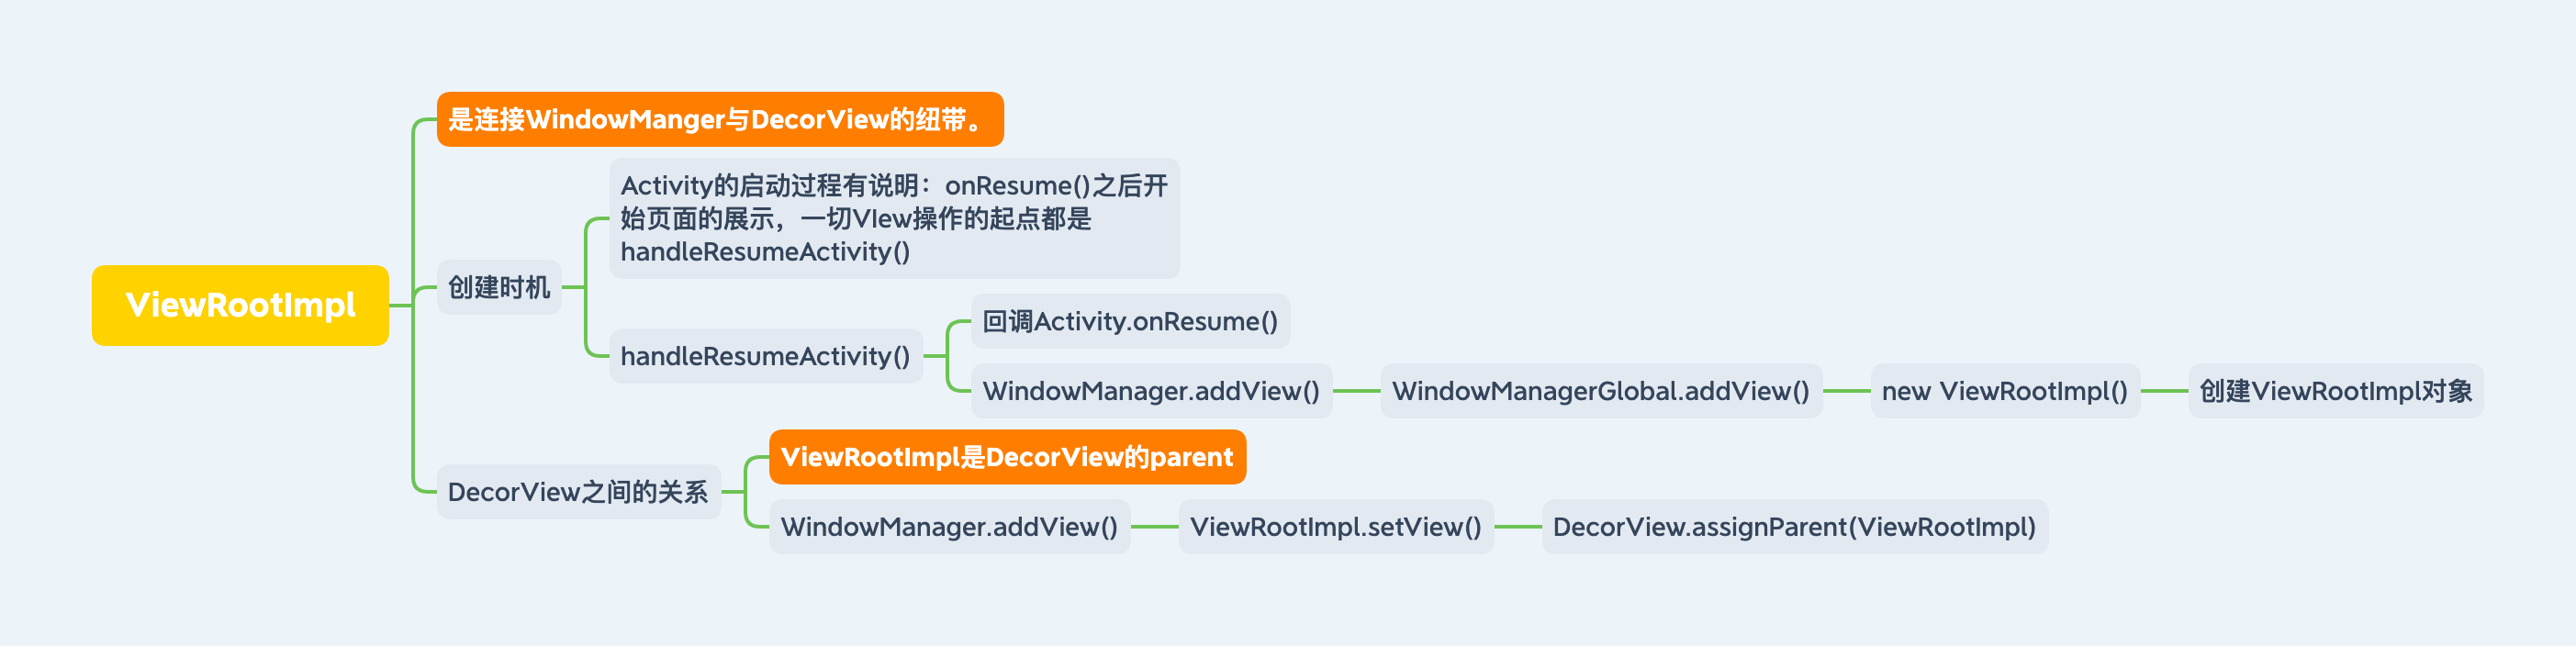Image resolution: width=2576 pixels, height=646 pixels.
Task: Click connector line right of 创建时机 node
Action: [x=573, y=288]
